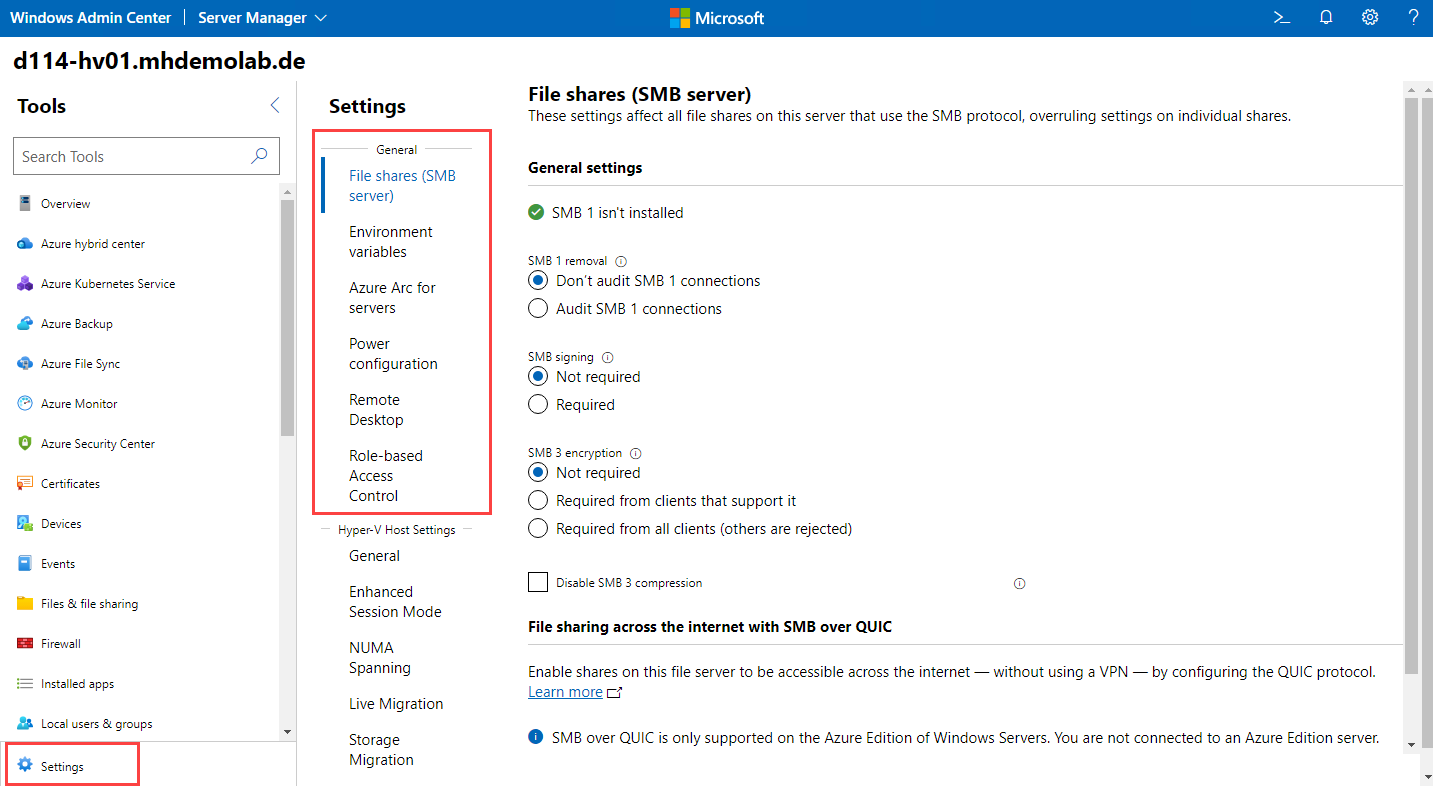Open Remote Desktop settings

click(x=376, y=410)
